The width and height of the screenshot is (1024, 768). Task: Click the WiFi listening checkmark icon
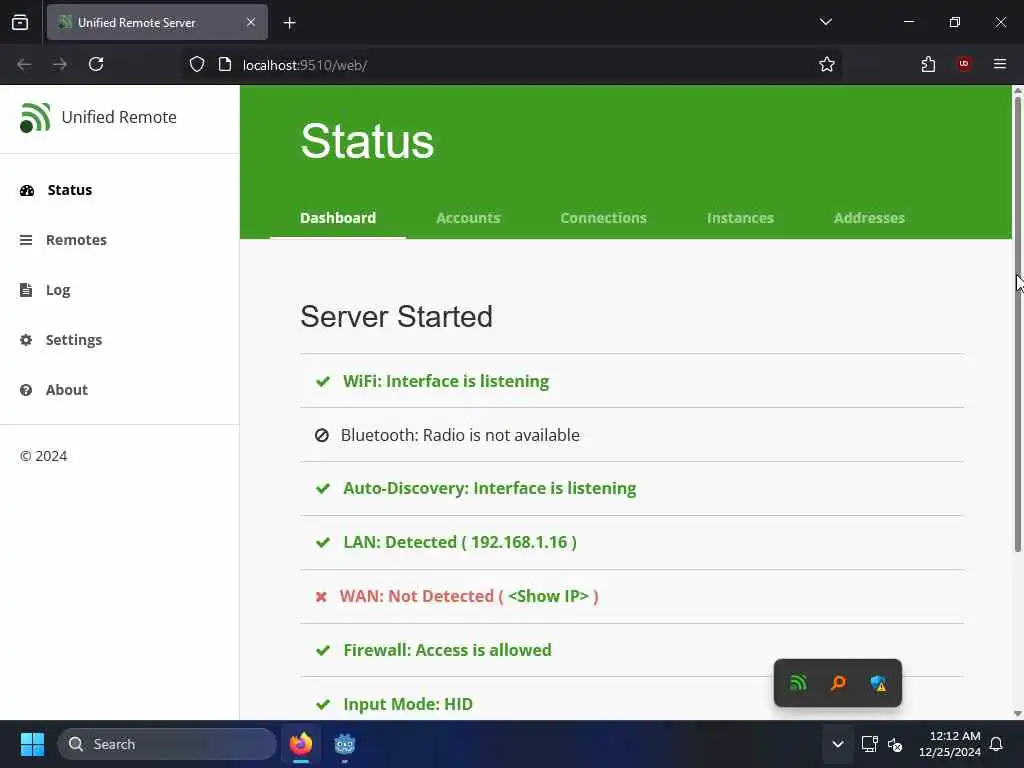(x=323, y=381)
